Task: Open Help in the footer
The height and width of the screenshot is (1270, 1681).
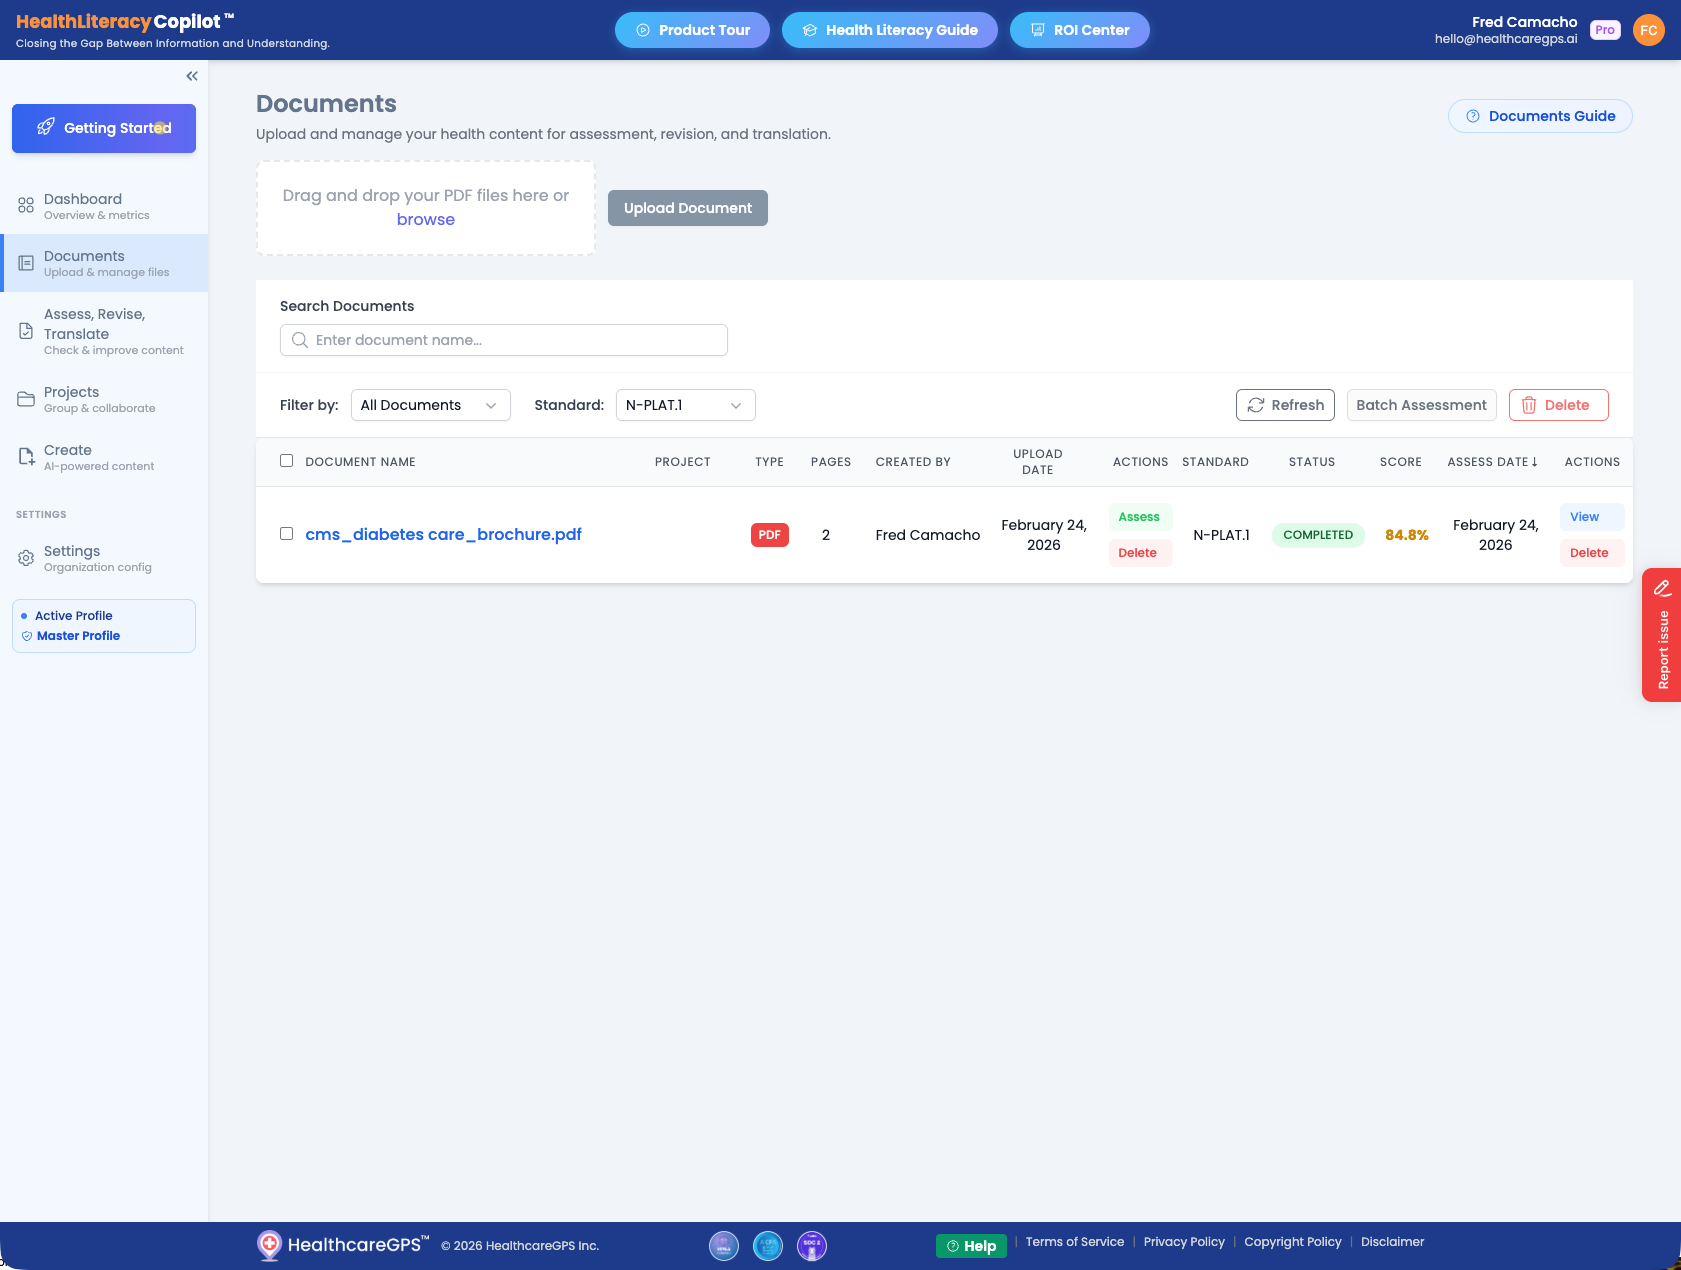Action: click(x=970, y=1246)
